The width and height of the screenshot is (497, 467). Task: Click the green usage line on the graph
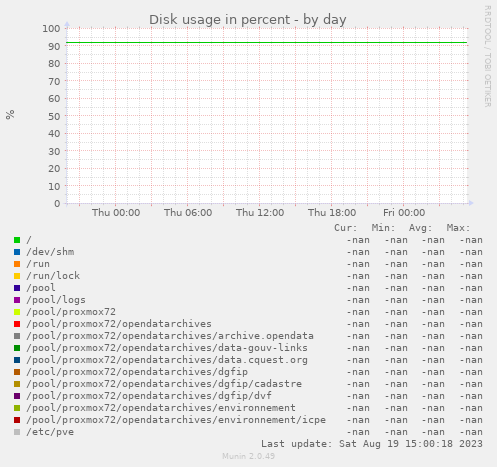point(267,43)
